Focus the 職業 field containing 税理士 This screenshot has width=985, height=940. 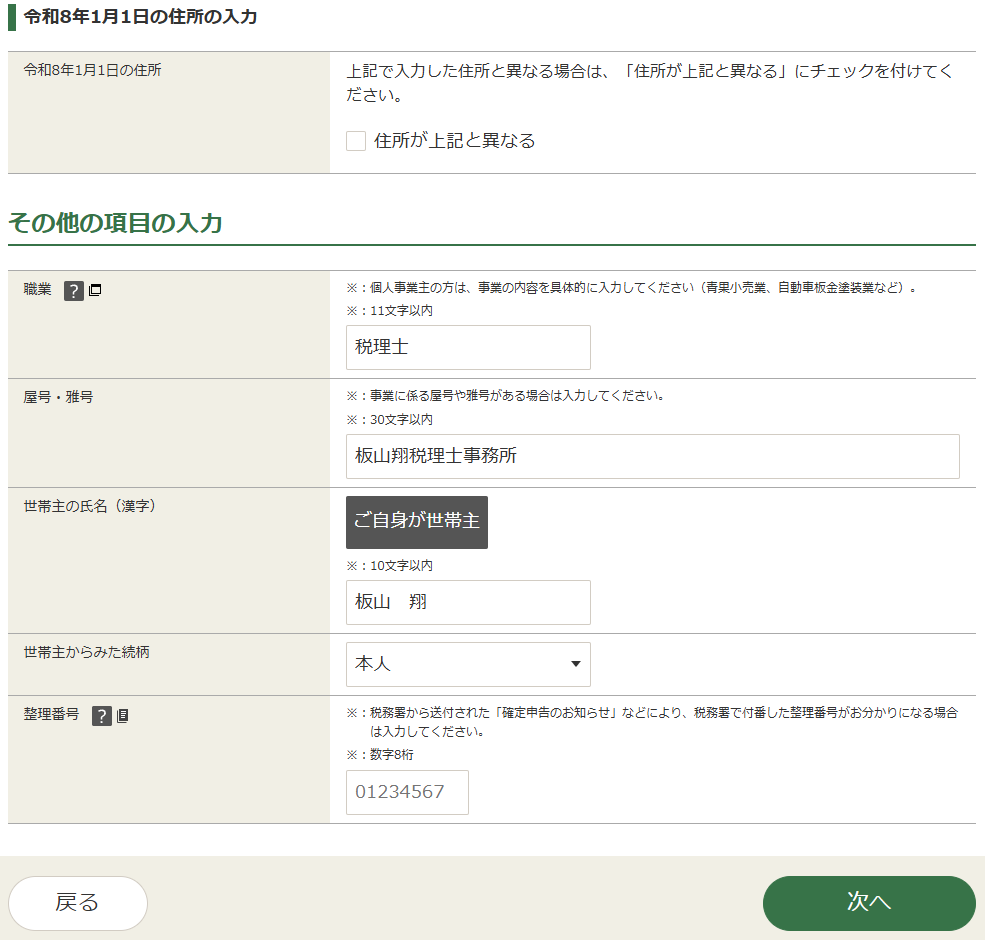click(468, 347)
